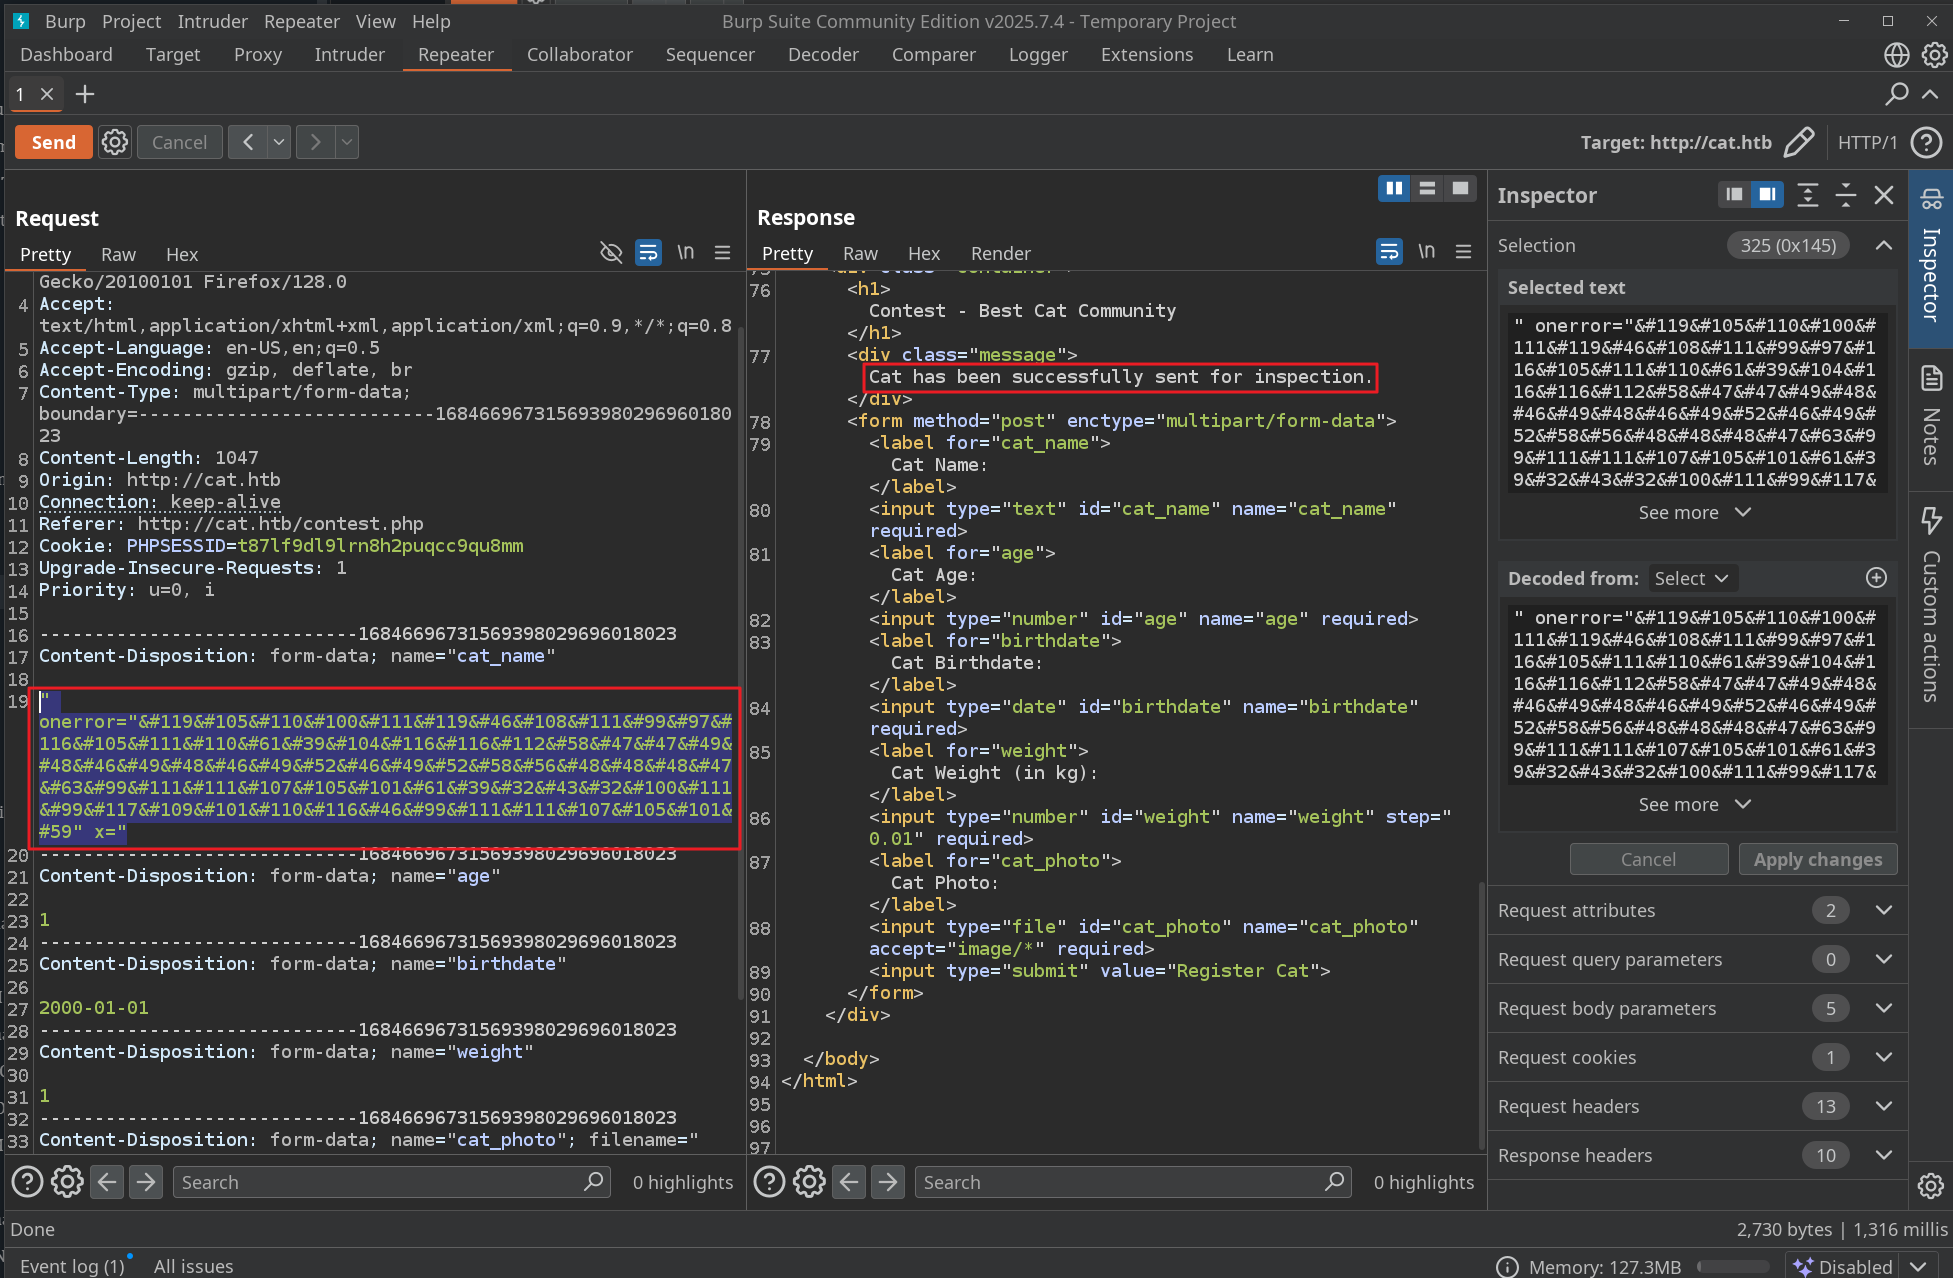Expand Request body parameters section
The image size is (1953, 1278).
click(1884, 1008)
